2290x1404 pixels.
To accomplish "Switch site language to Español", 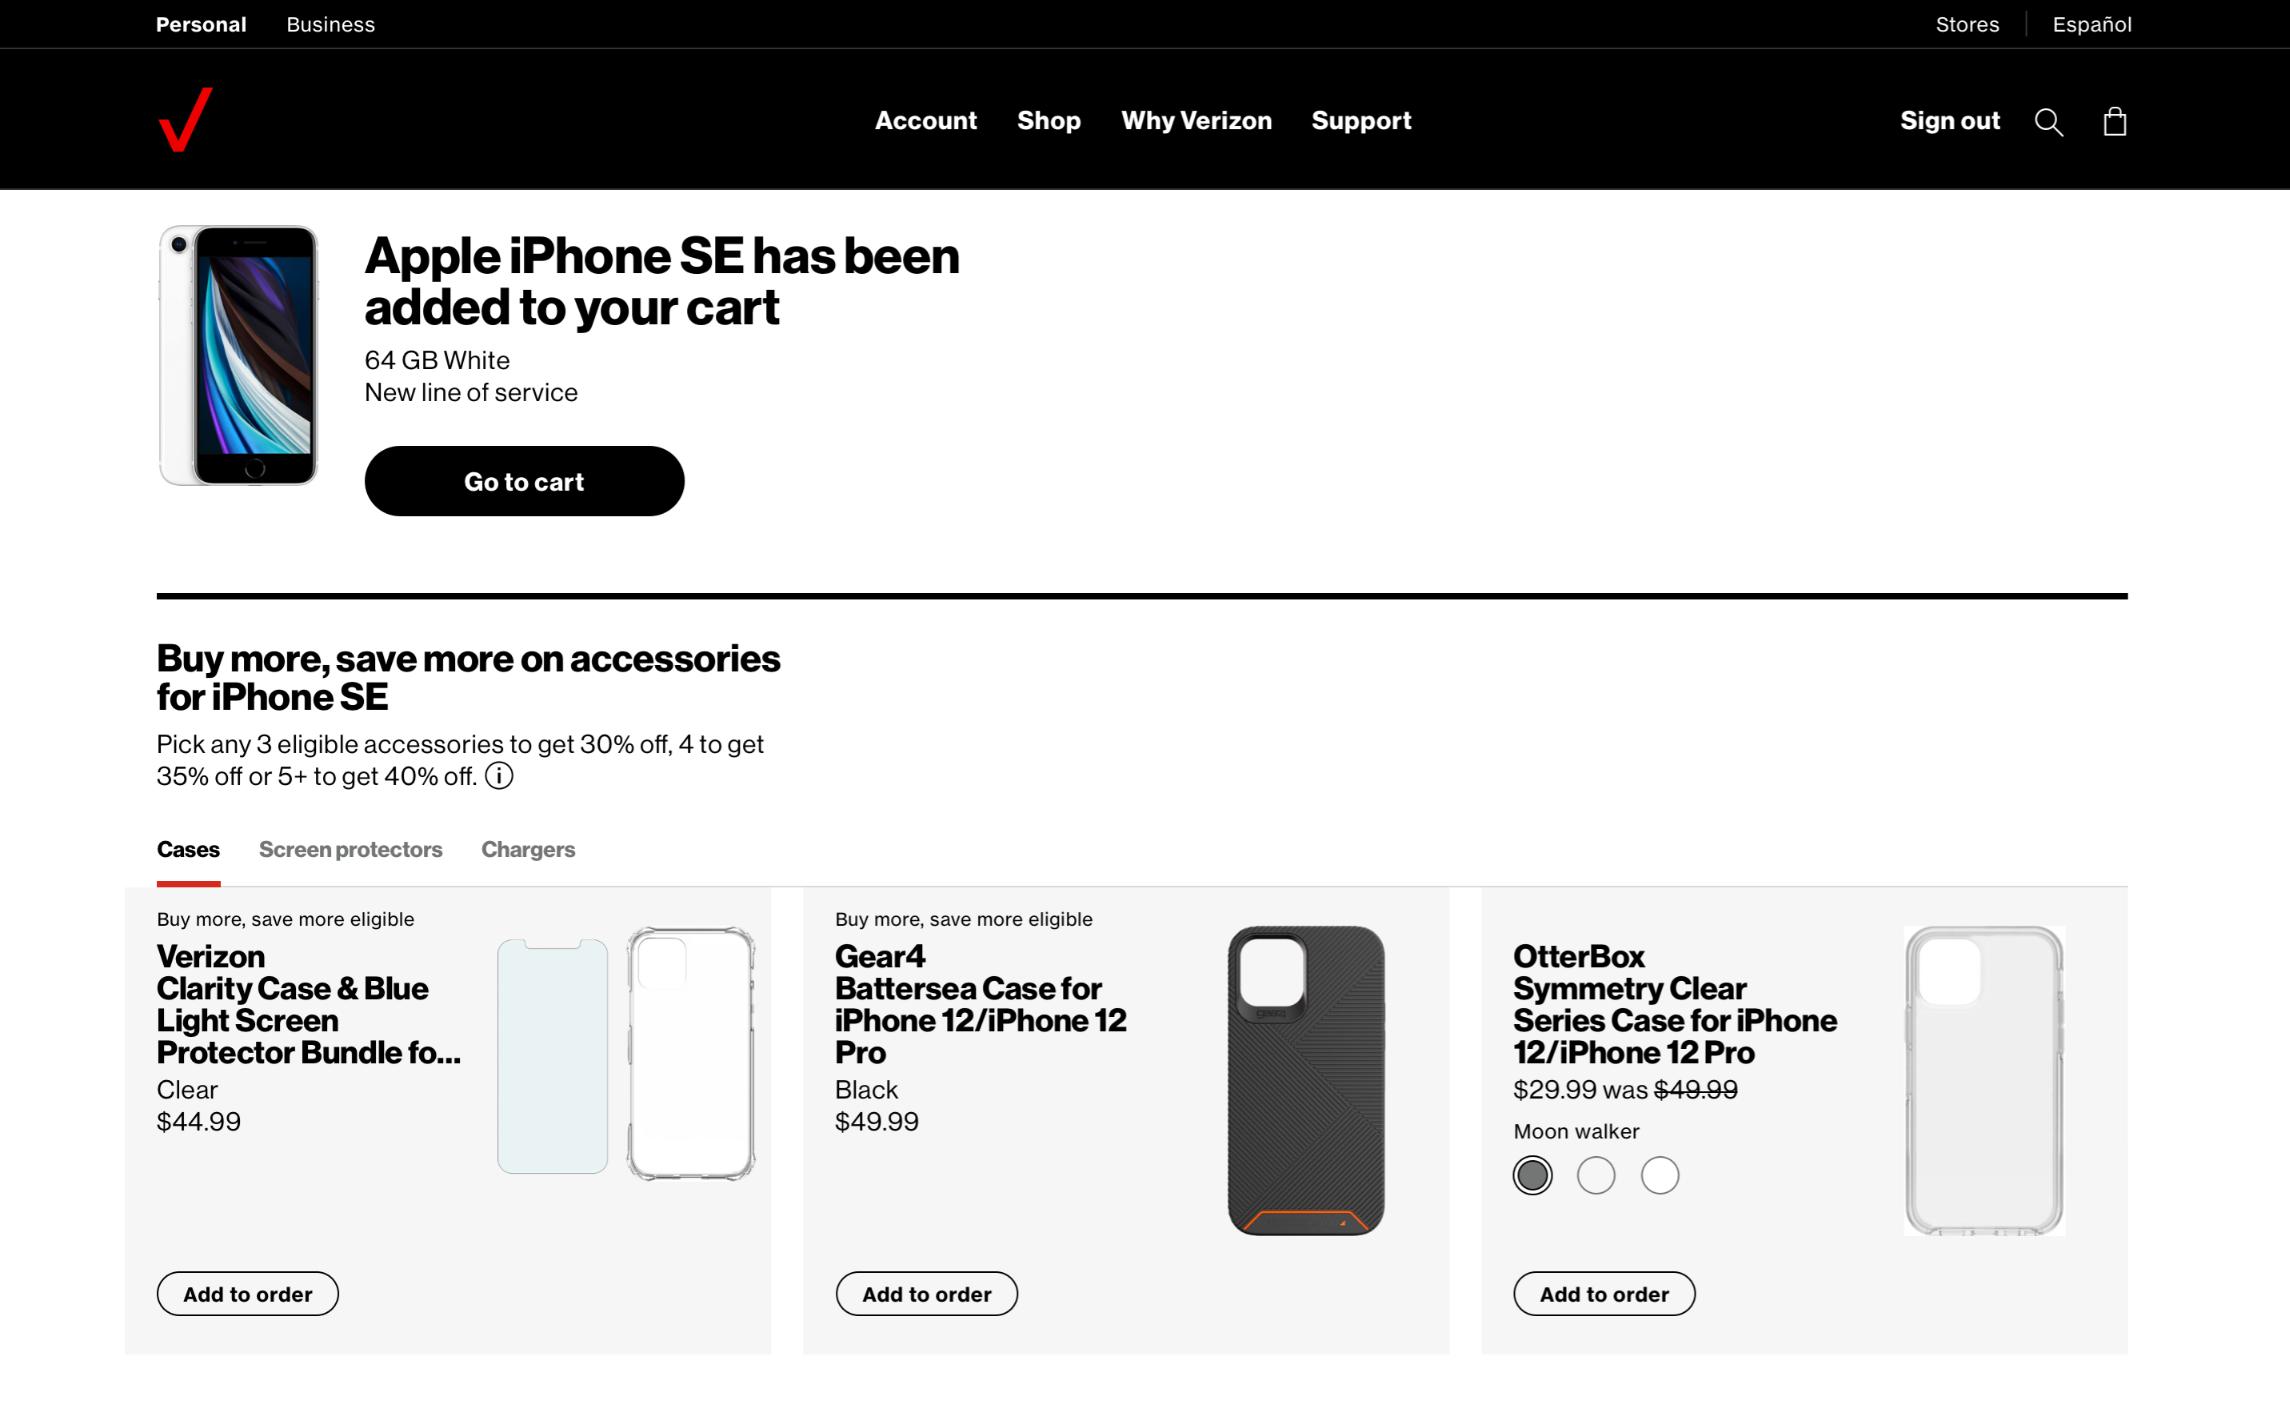I will pos(2092,24).
